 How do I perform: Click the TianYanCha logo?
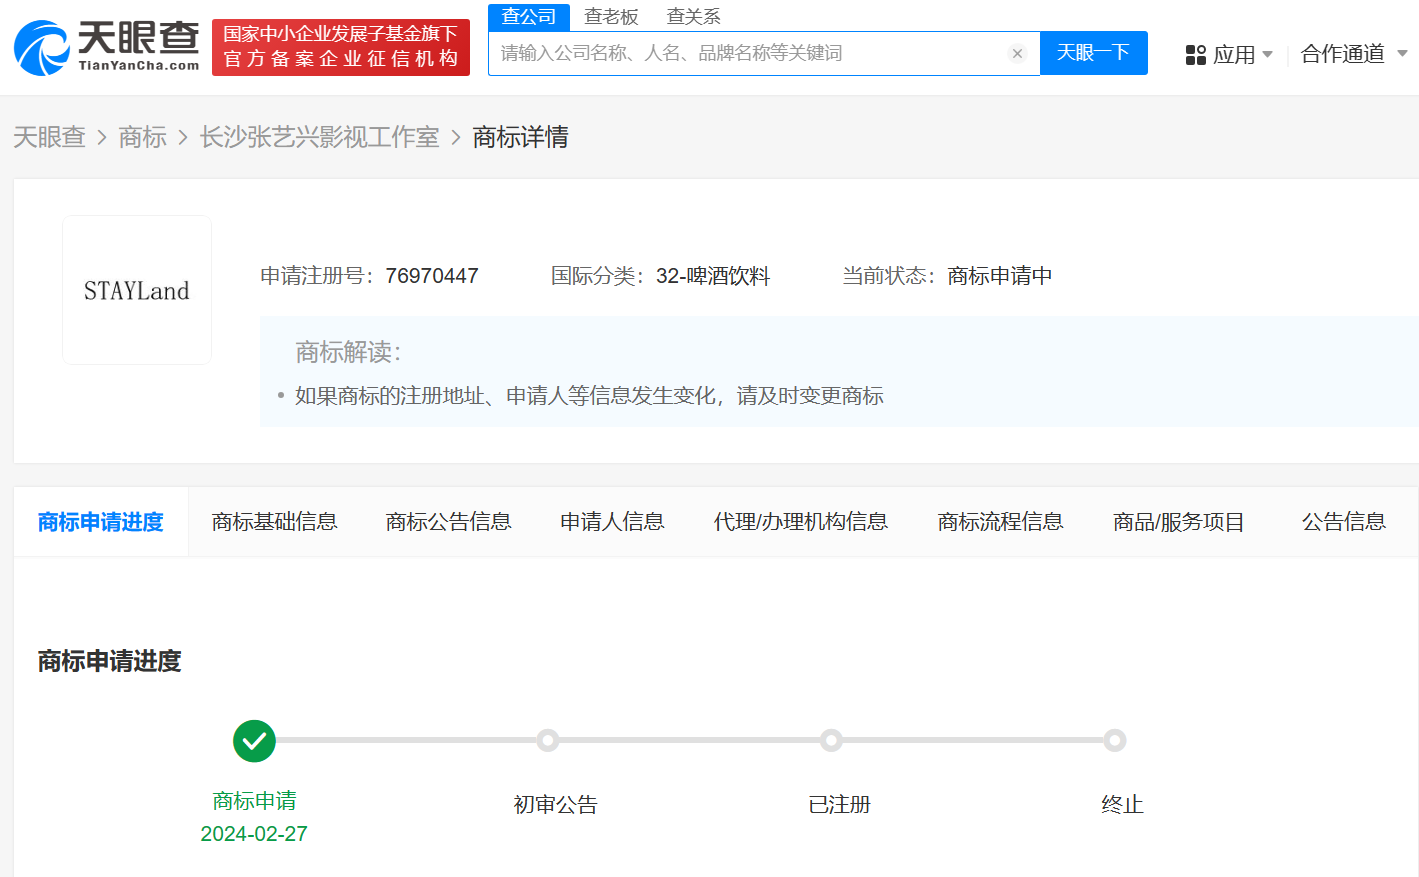click(x=107, y=47)
